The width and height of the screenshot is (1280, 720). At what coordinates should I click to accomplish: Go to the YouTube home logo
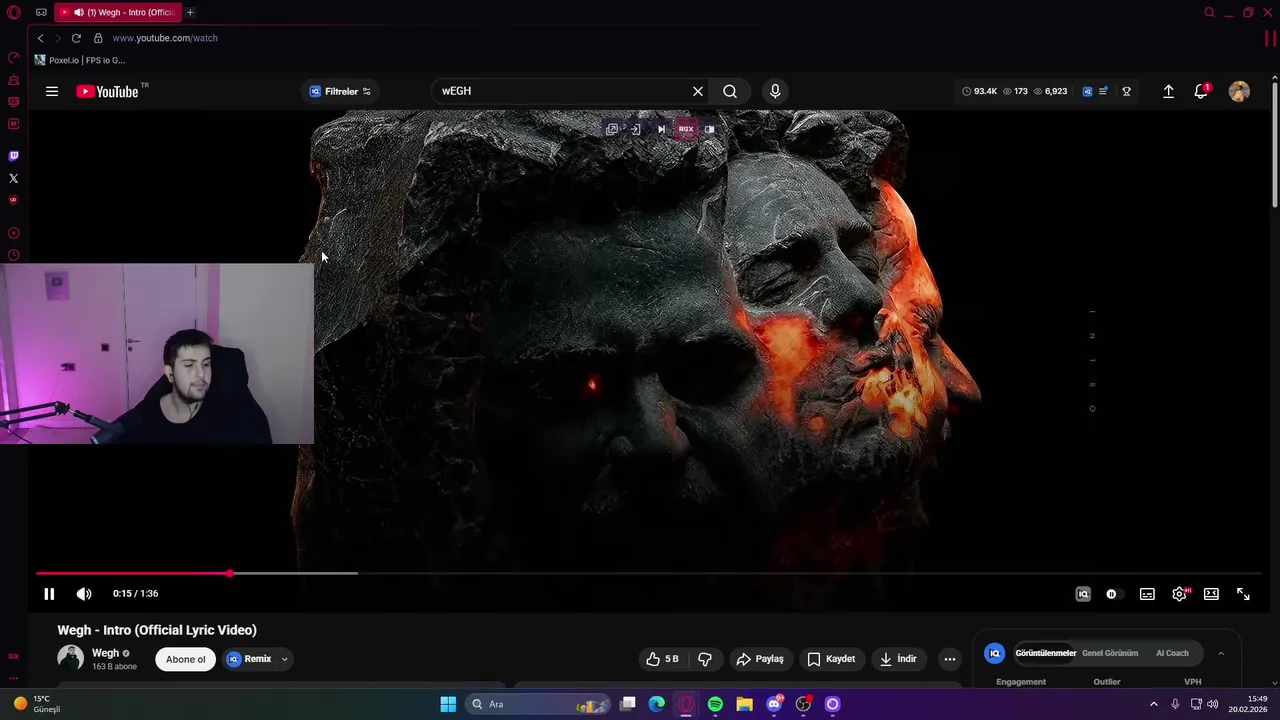pos(107,91)
